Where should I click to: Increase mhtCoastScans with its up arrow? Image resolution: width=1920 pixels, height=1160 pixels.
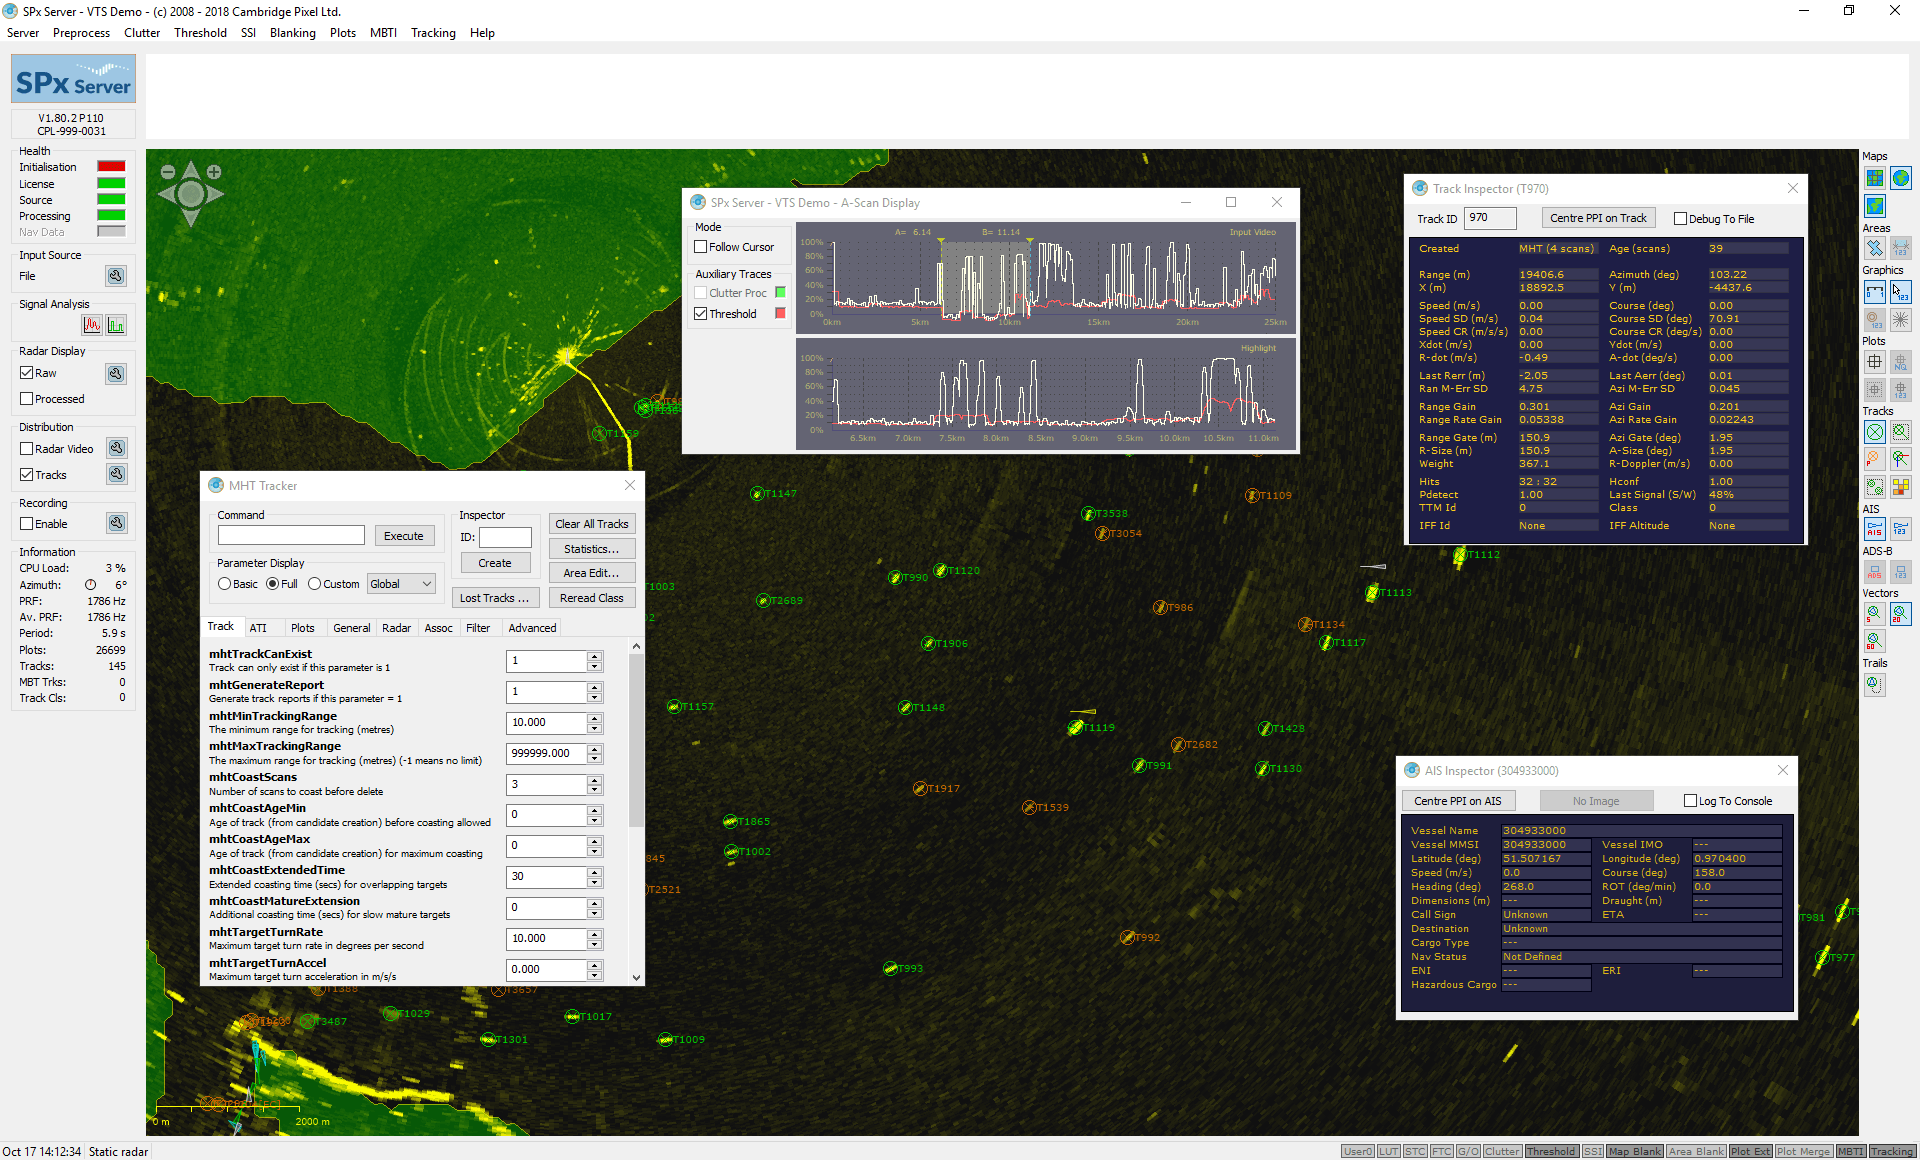click(x=594, y=780)
